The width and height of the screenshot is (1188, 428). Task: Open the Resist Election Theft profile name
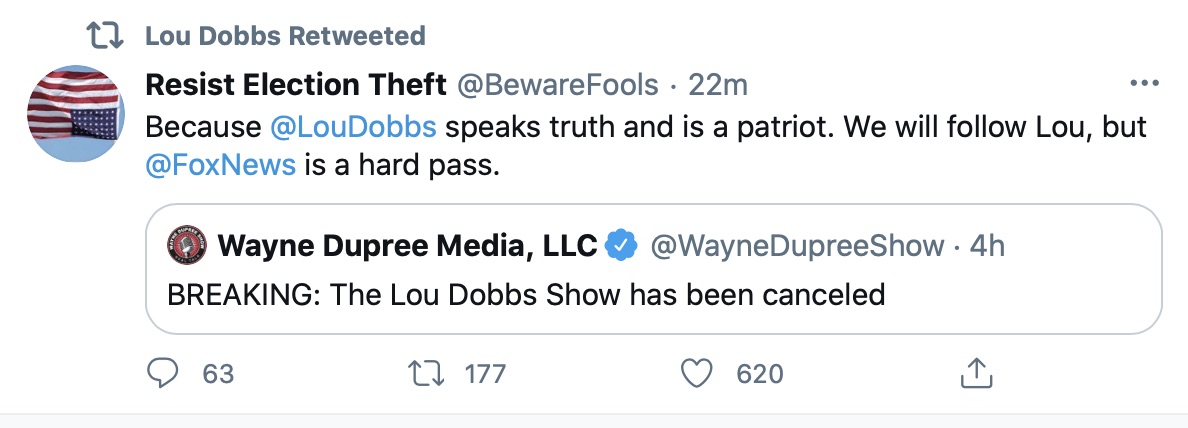(296, 86)
